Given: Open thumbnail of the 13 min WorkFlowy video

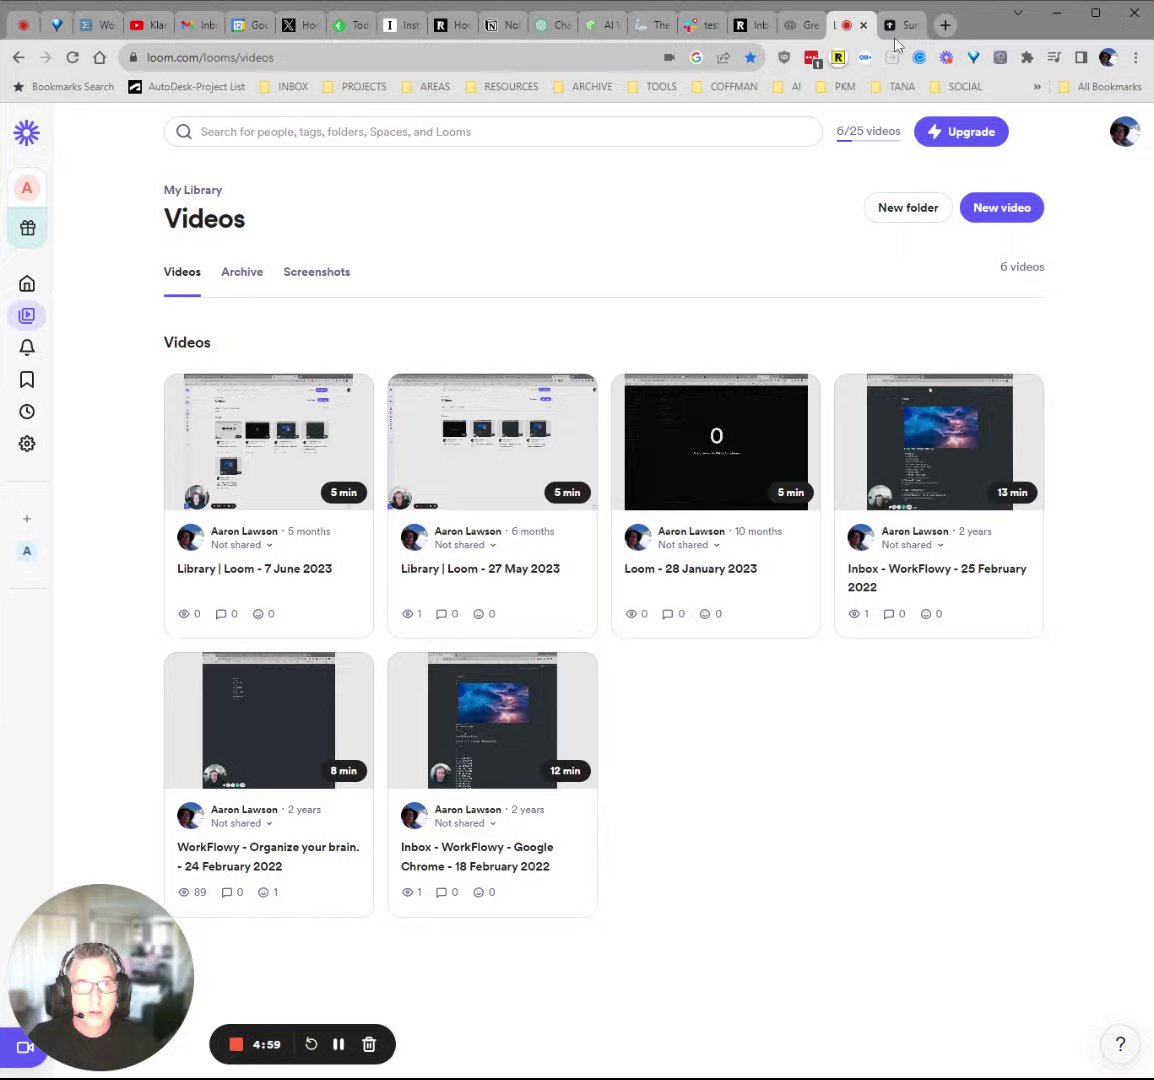Looking at the screenshot, I should click(939, 442).
